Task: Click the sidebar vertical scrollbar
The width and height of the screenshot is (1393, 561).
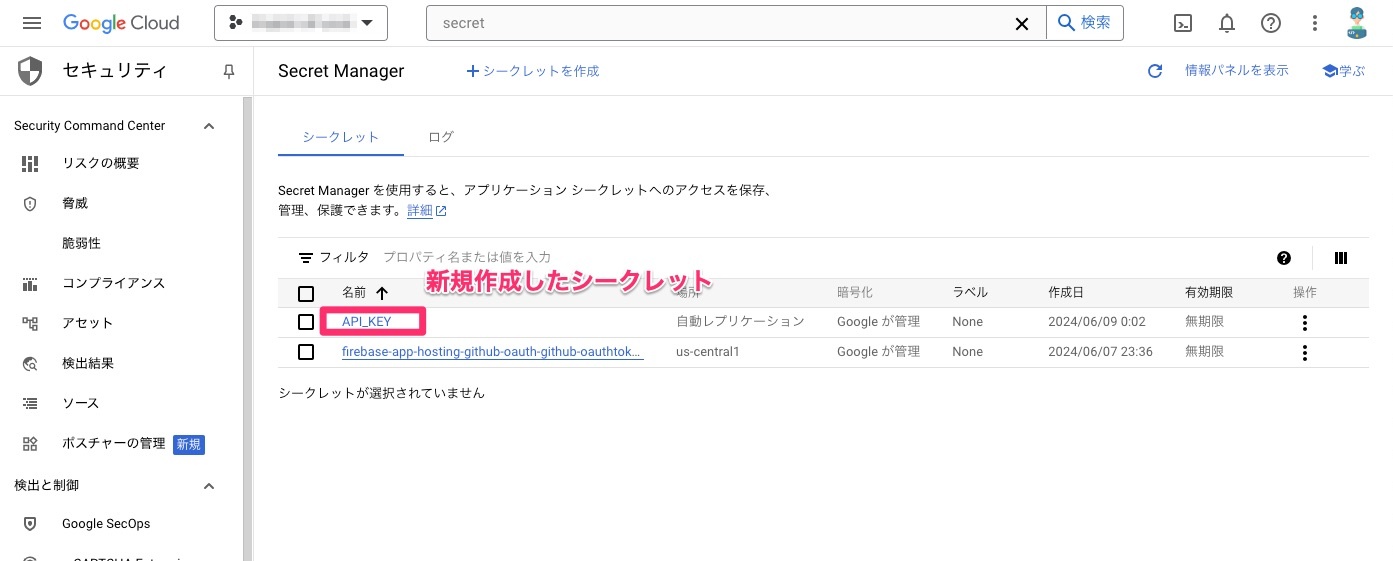Action: (247, 328)
